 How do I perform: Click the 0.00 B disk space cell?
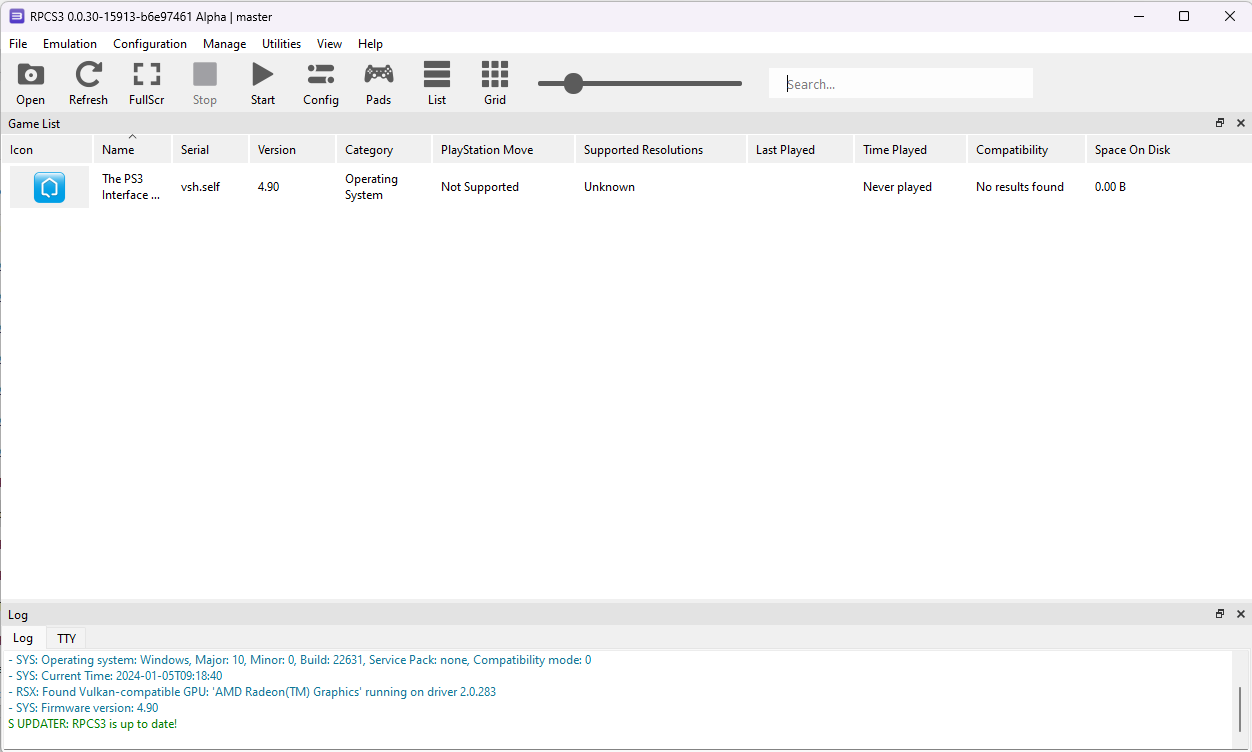click(x=1110, y=187)
